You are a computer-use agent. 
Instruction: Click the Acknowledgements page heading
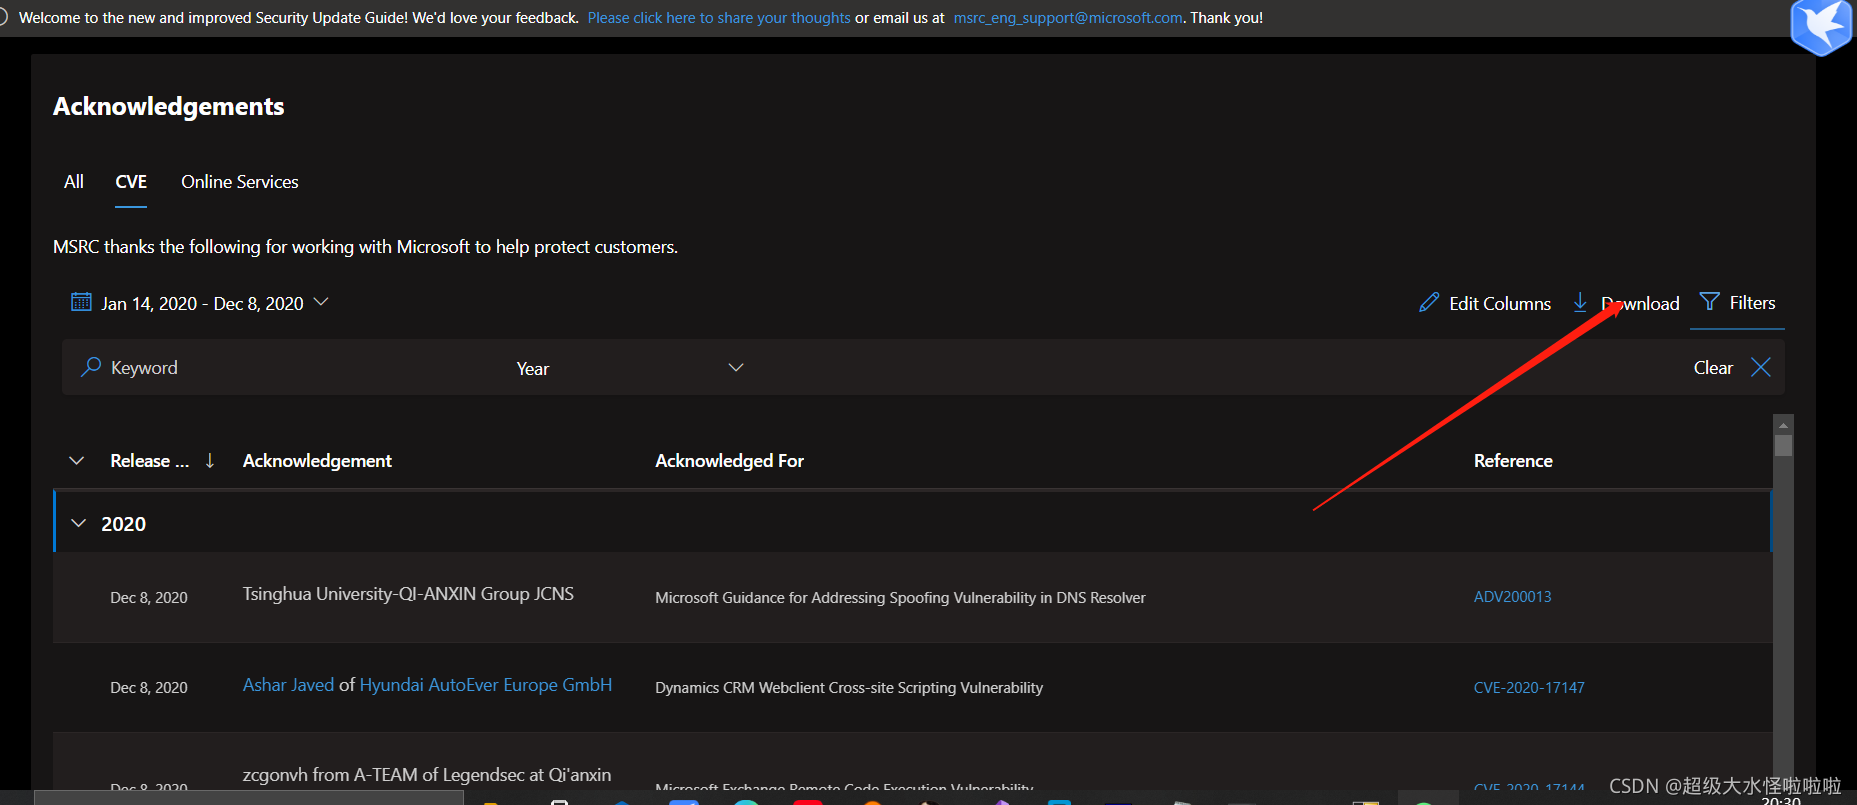coord(169,106)
